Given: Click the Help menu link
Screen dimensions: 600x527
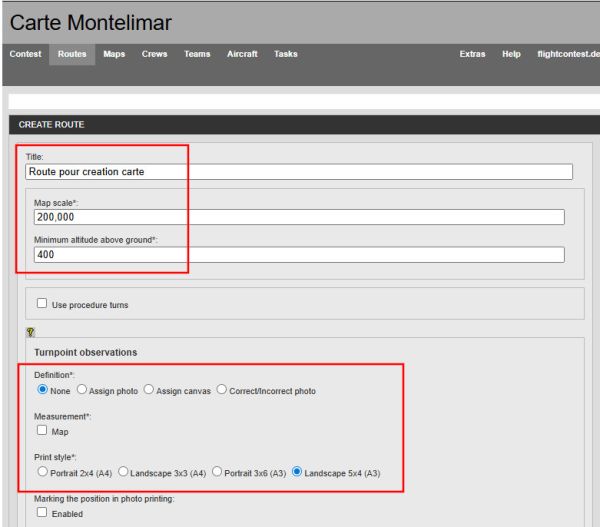Looking at the screenshot, I should pos(511,54).
